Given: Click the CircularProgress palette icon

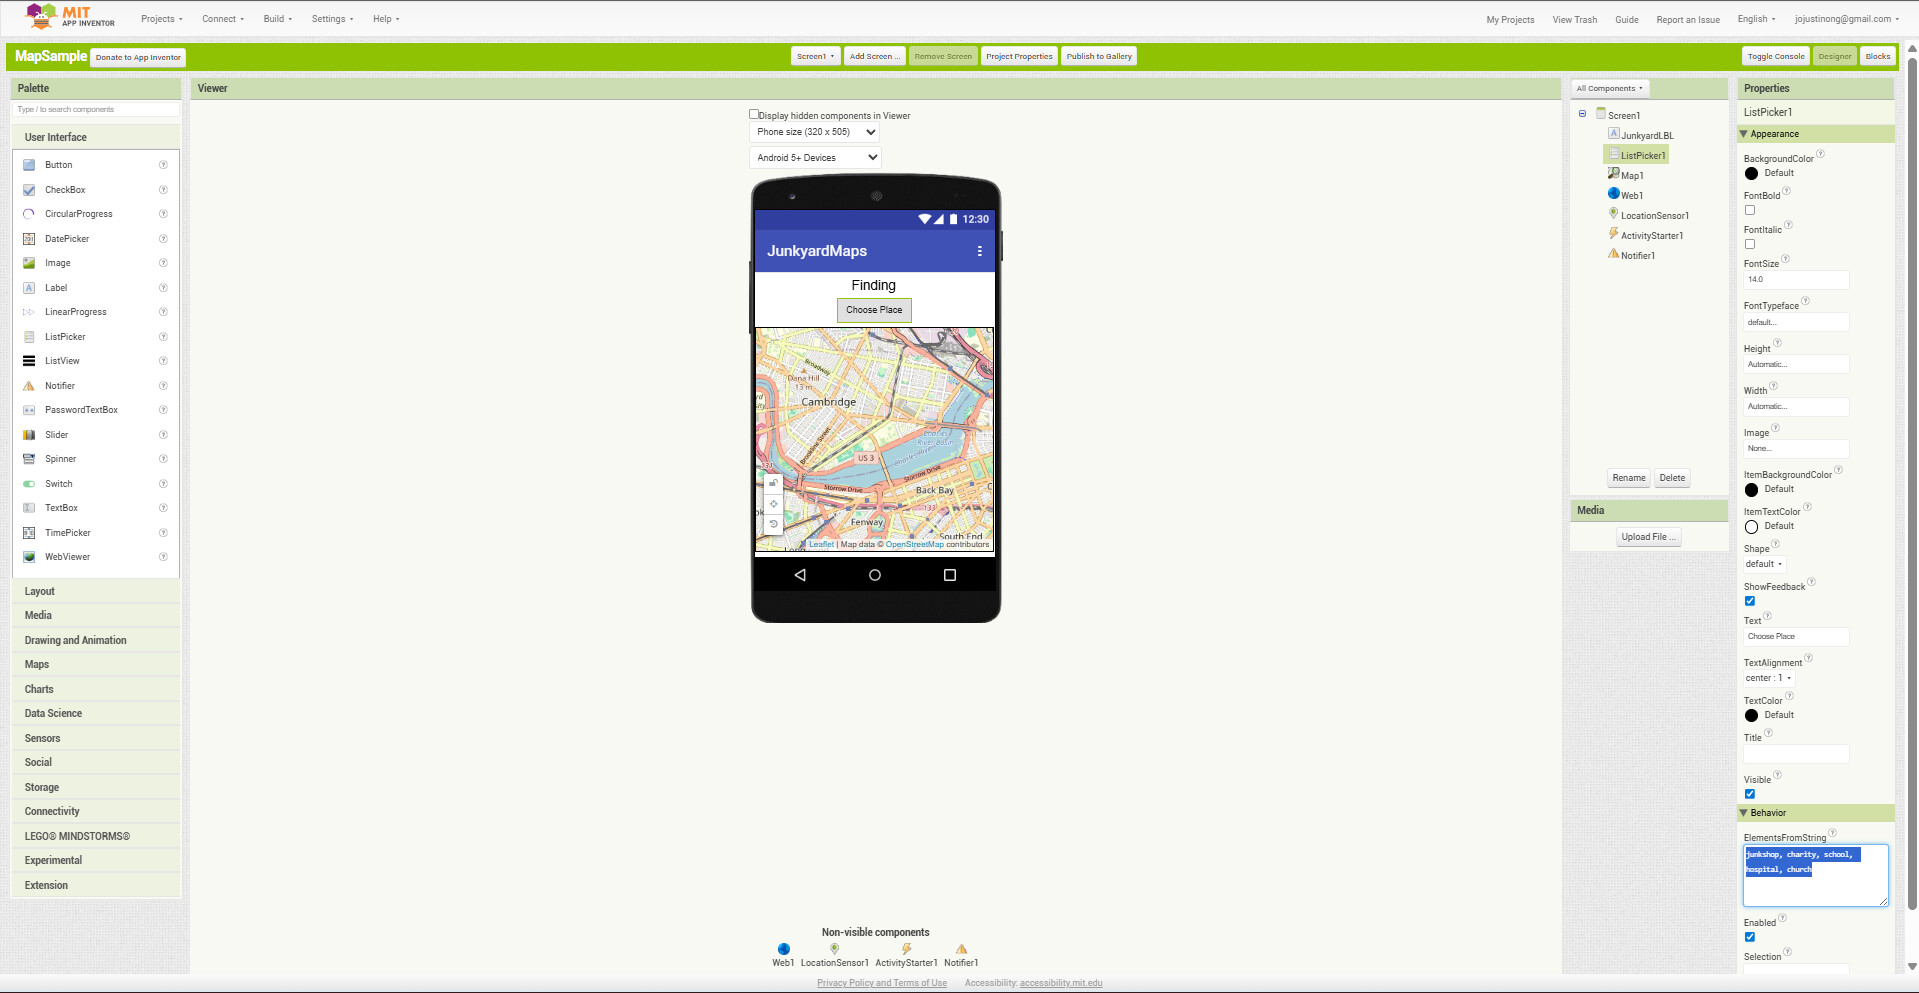Looking at the screenshot, I should point(29,214).
